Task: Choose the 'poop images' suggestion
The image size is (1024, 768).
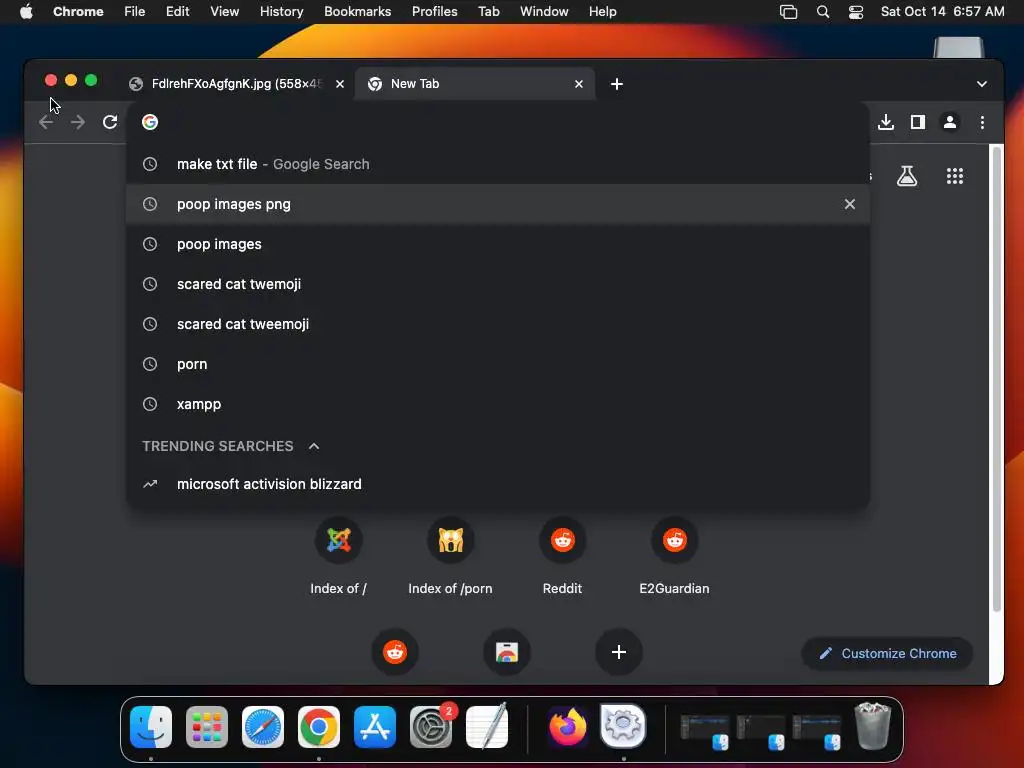Action: (x=498, y=244)
